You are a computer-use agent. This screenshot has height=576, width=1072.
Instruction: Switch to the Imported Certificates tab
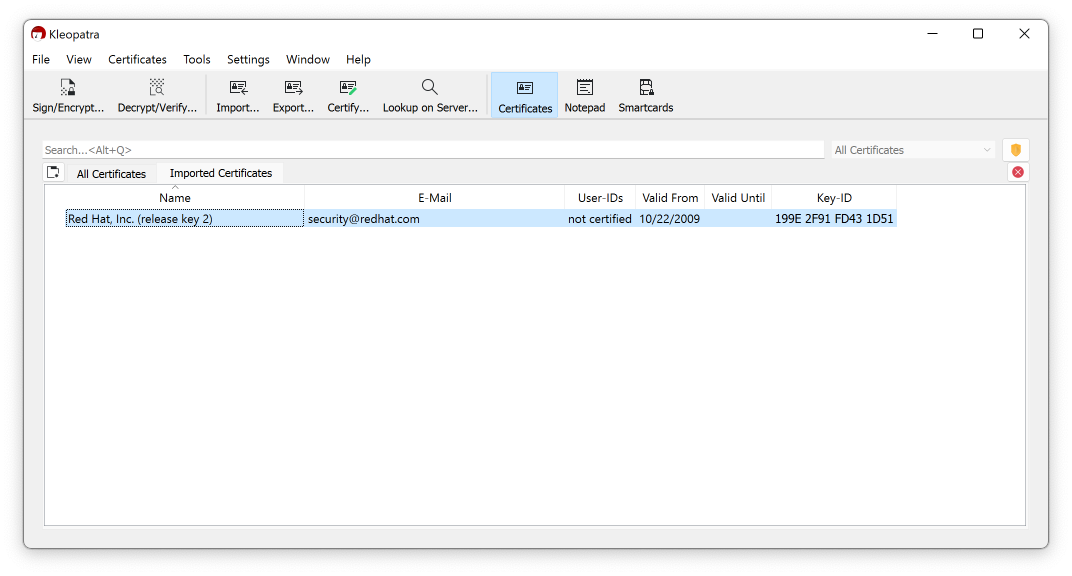coord(219,173)
